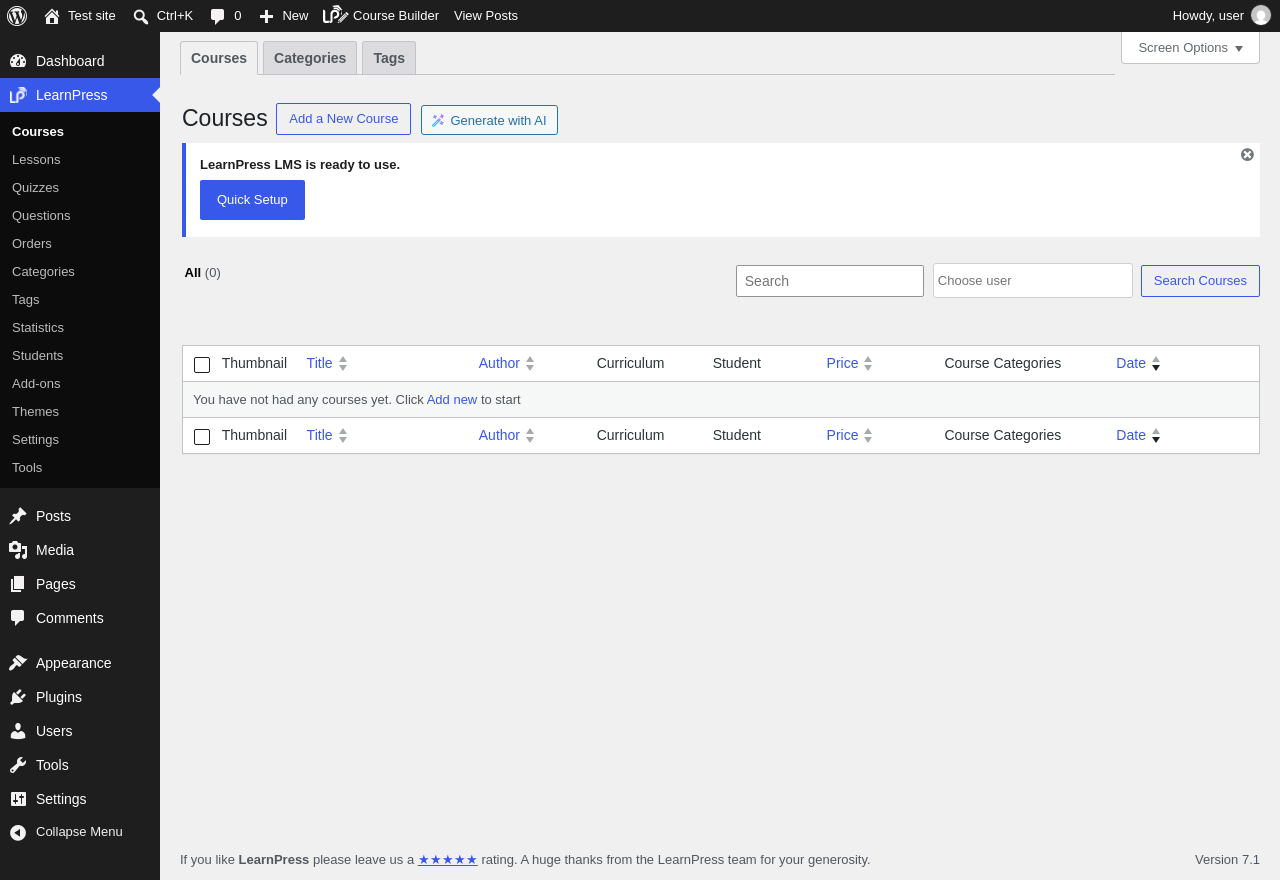Sort by Title using header sort arrows
Screen dimensions: 1280x880
(x=343, y=363)
